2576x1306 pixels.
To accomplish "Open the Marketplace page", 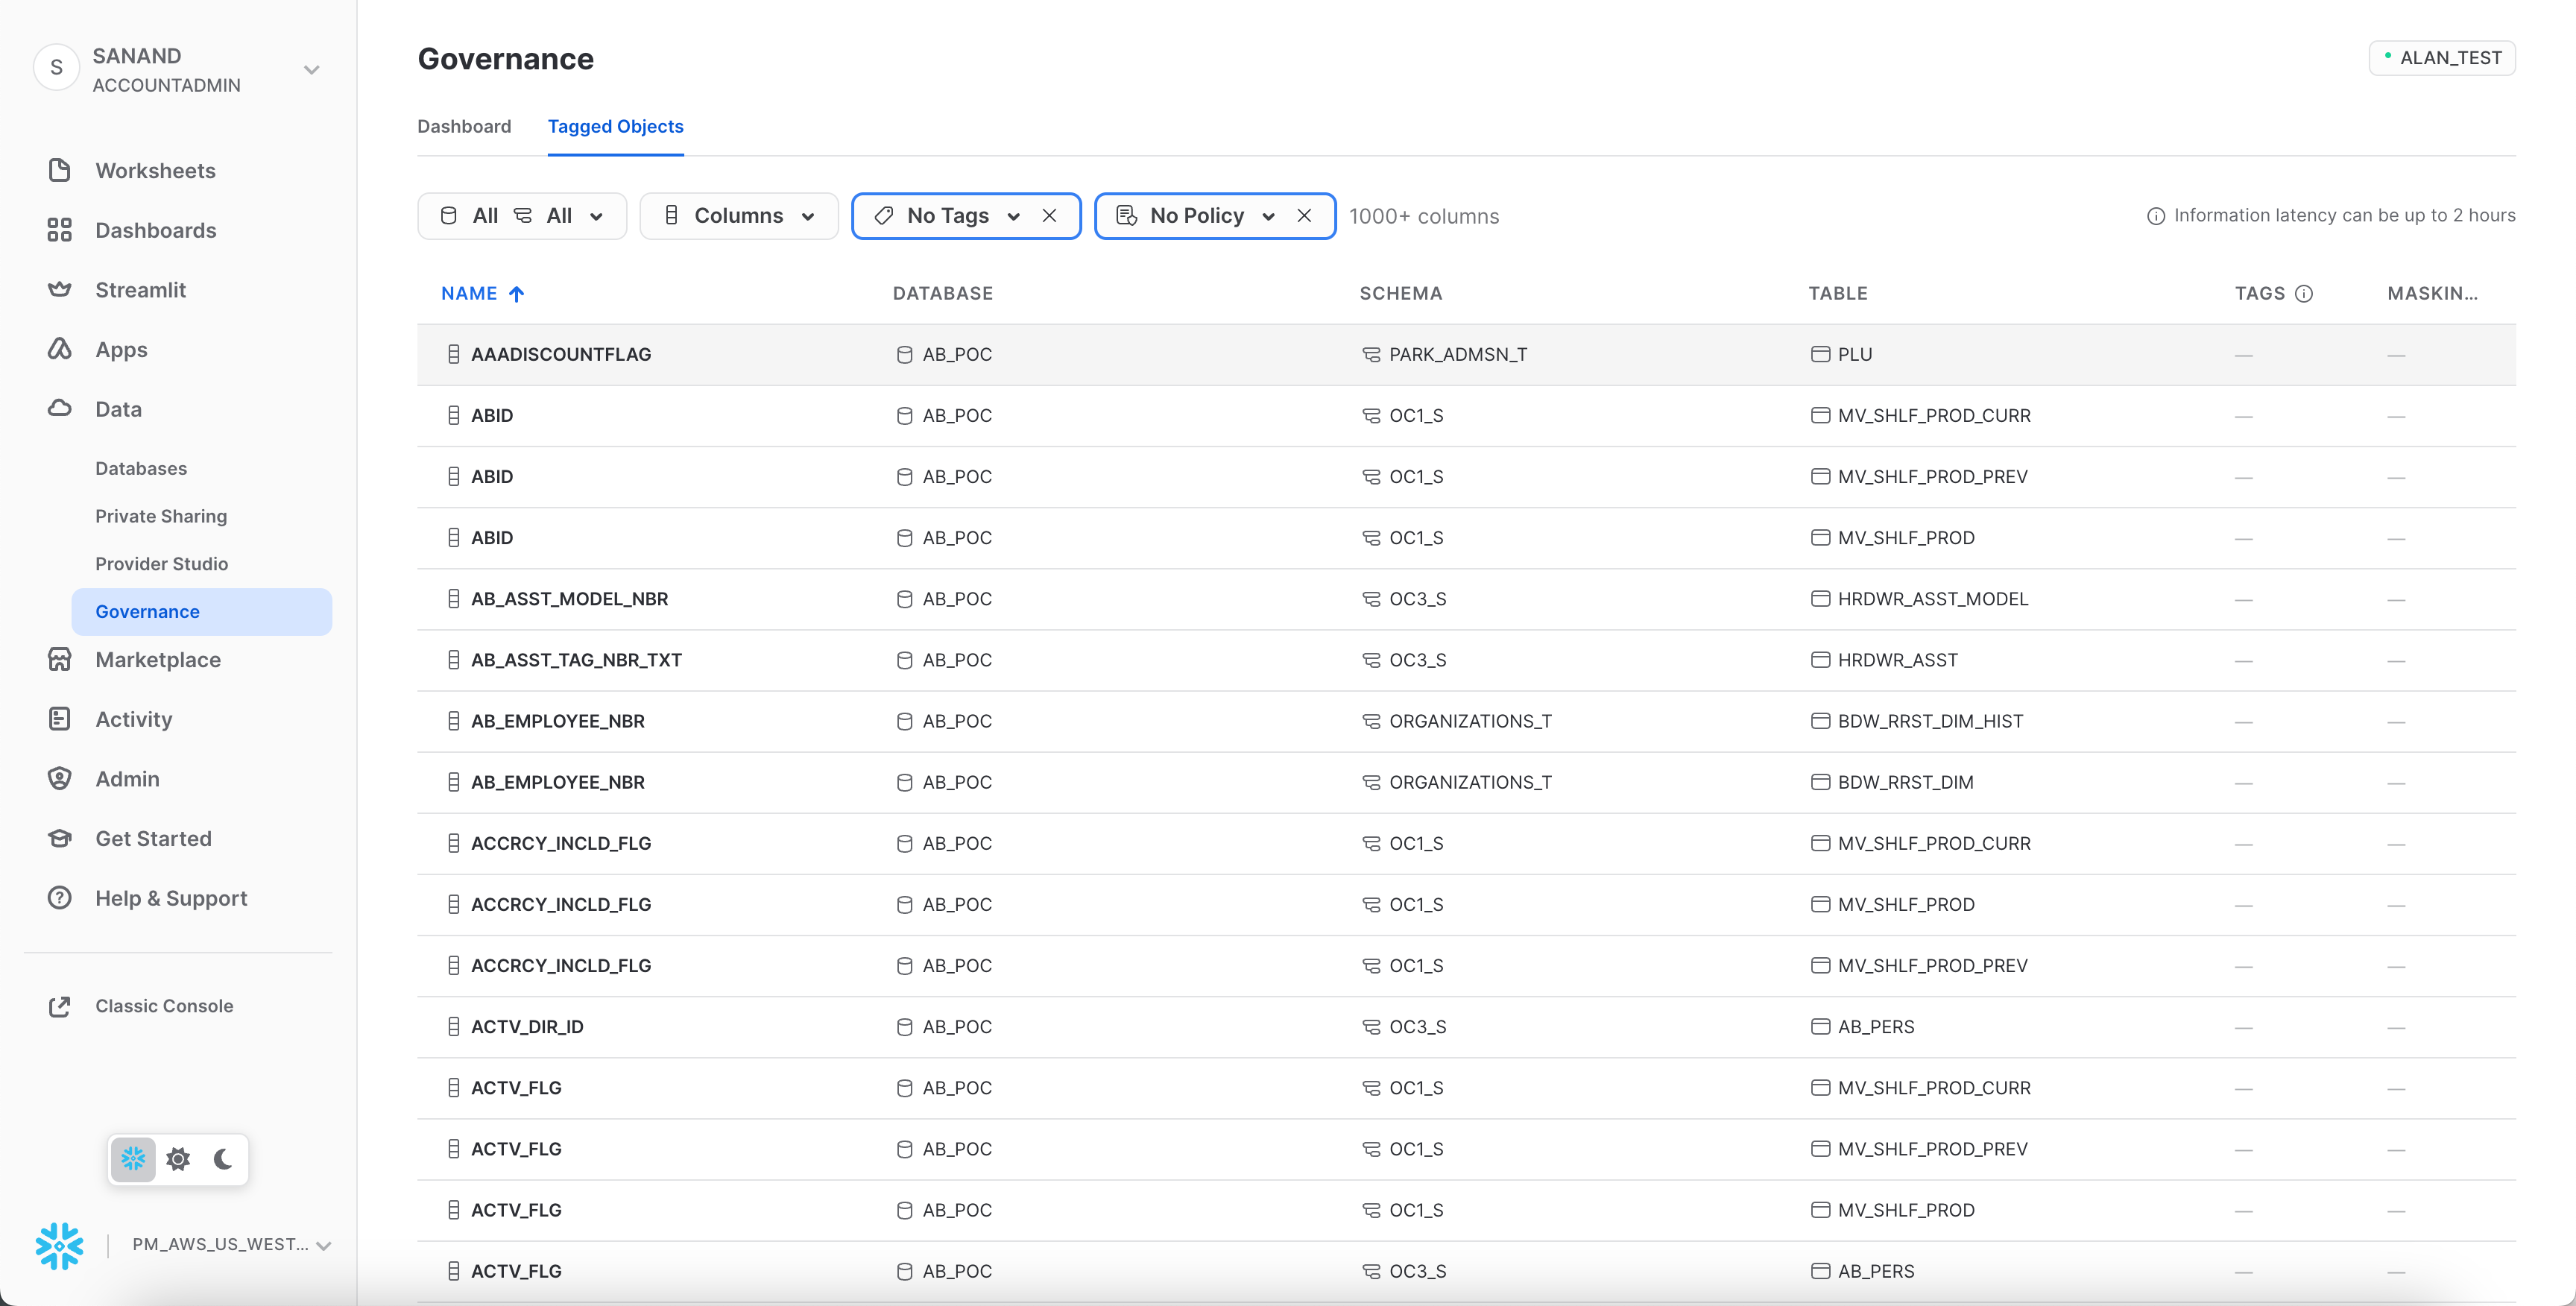I will [x=158, y=660].
